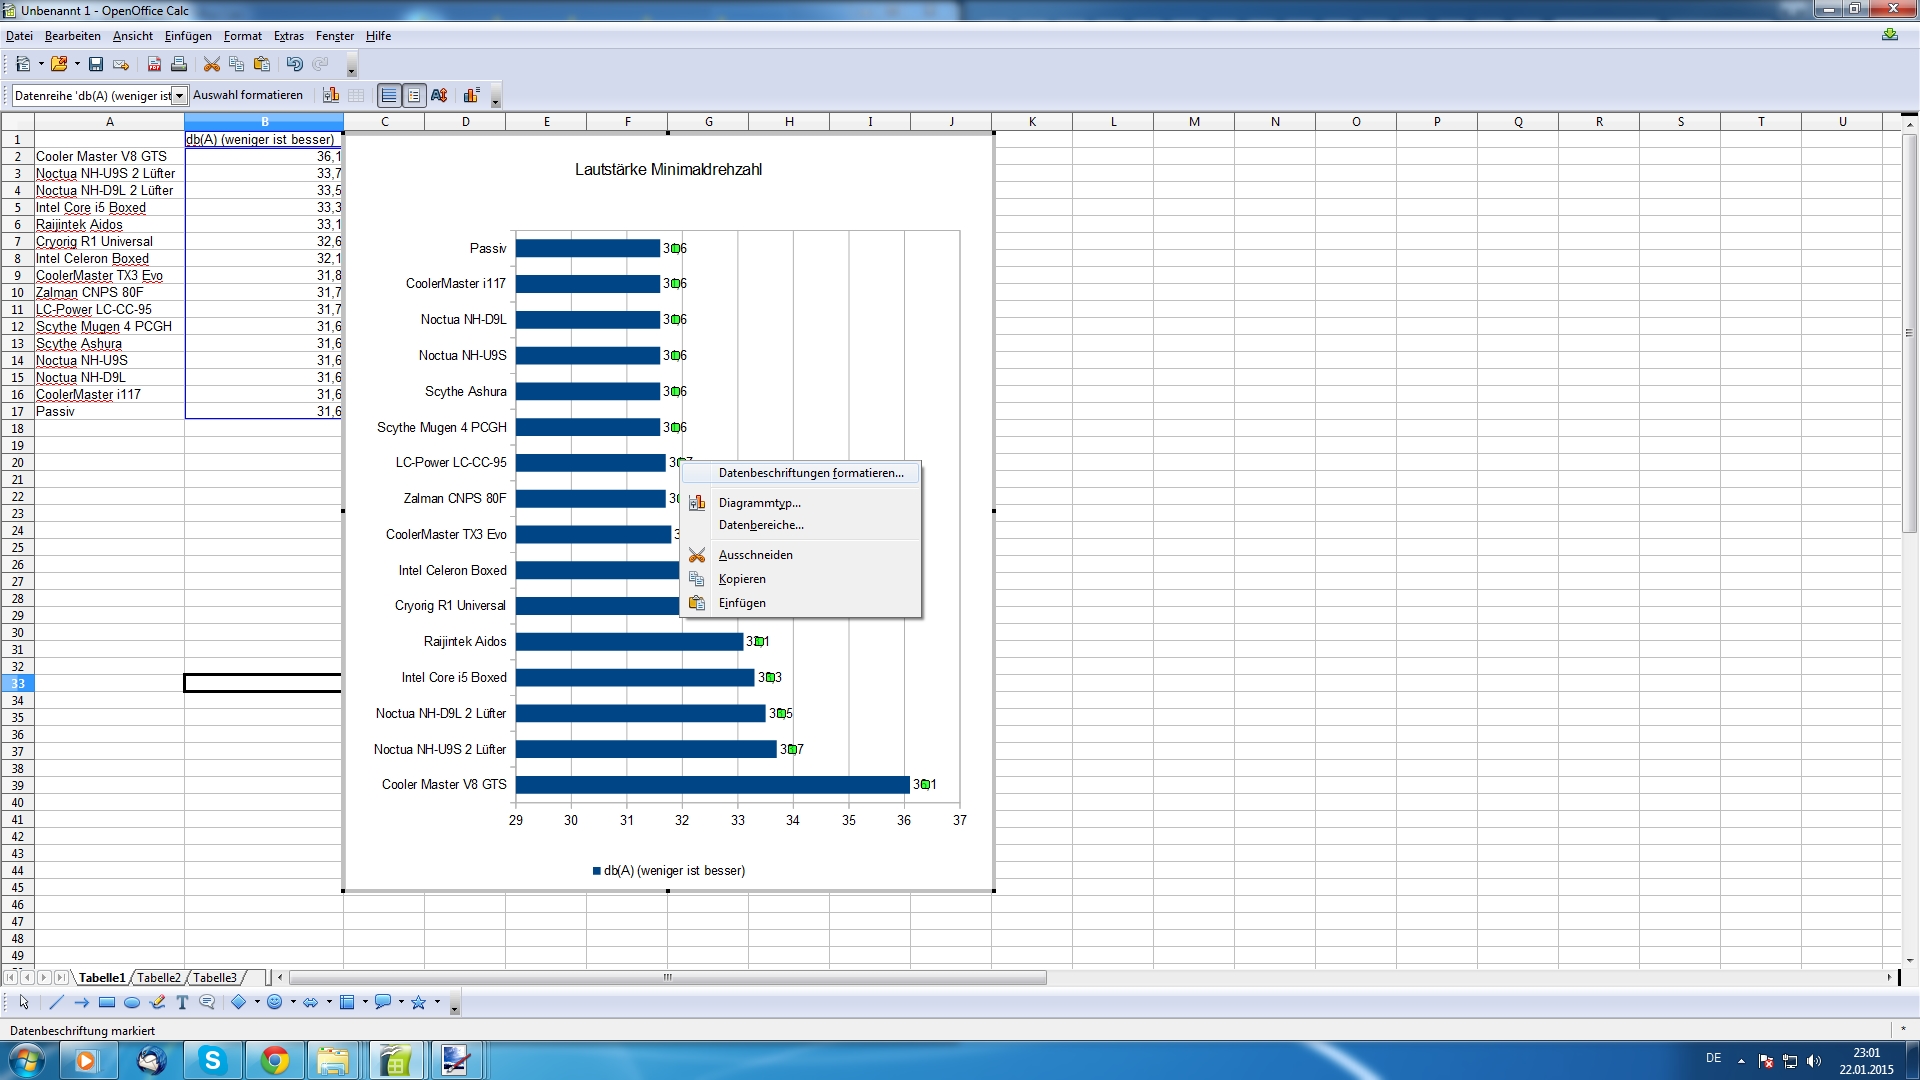Click the chart legend entry db(A)

coord(669,871)
